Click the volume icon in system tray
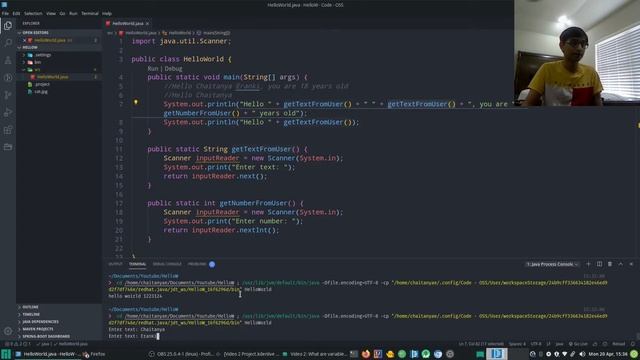The height and width of the screenshot is (360, 640). coord(582,354)
